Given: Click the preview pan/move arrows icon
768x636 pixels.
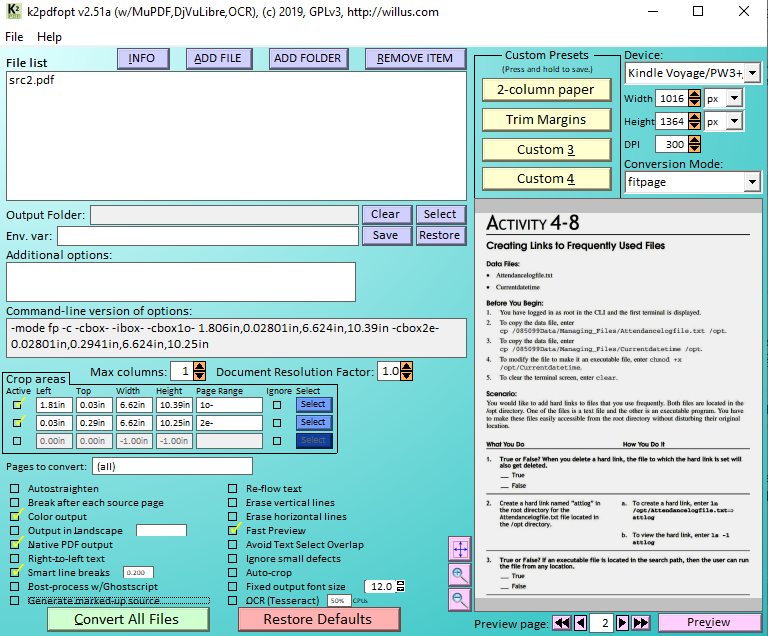Looking at the screenshot, I should (x=460, y=549).
